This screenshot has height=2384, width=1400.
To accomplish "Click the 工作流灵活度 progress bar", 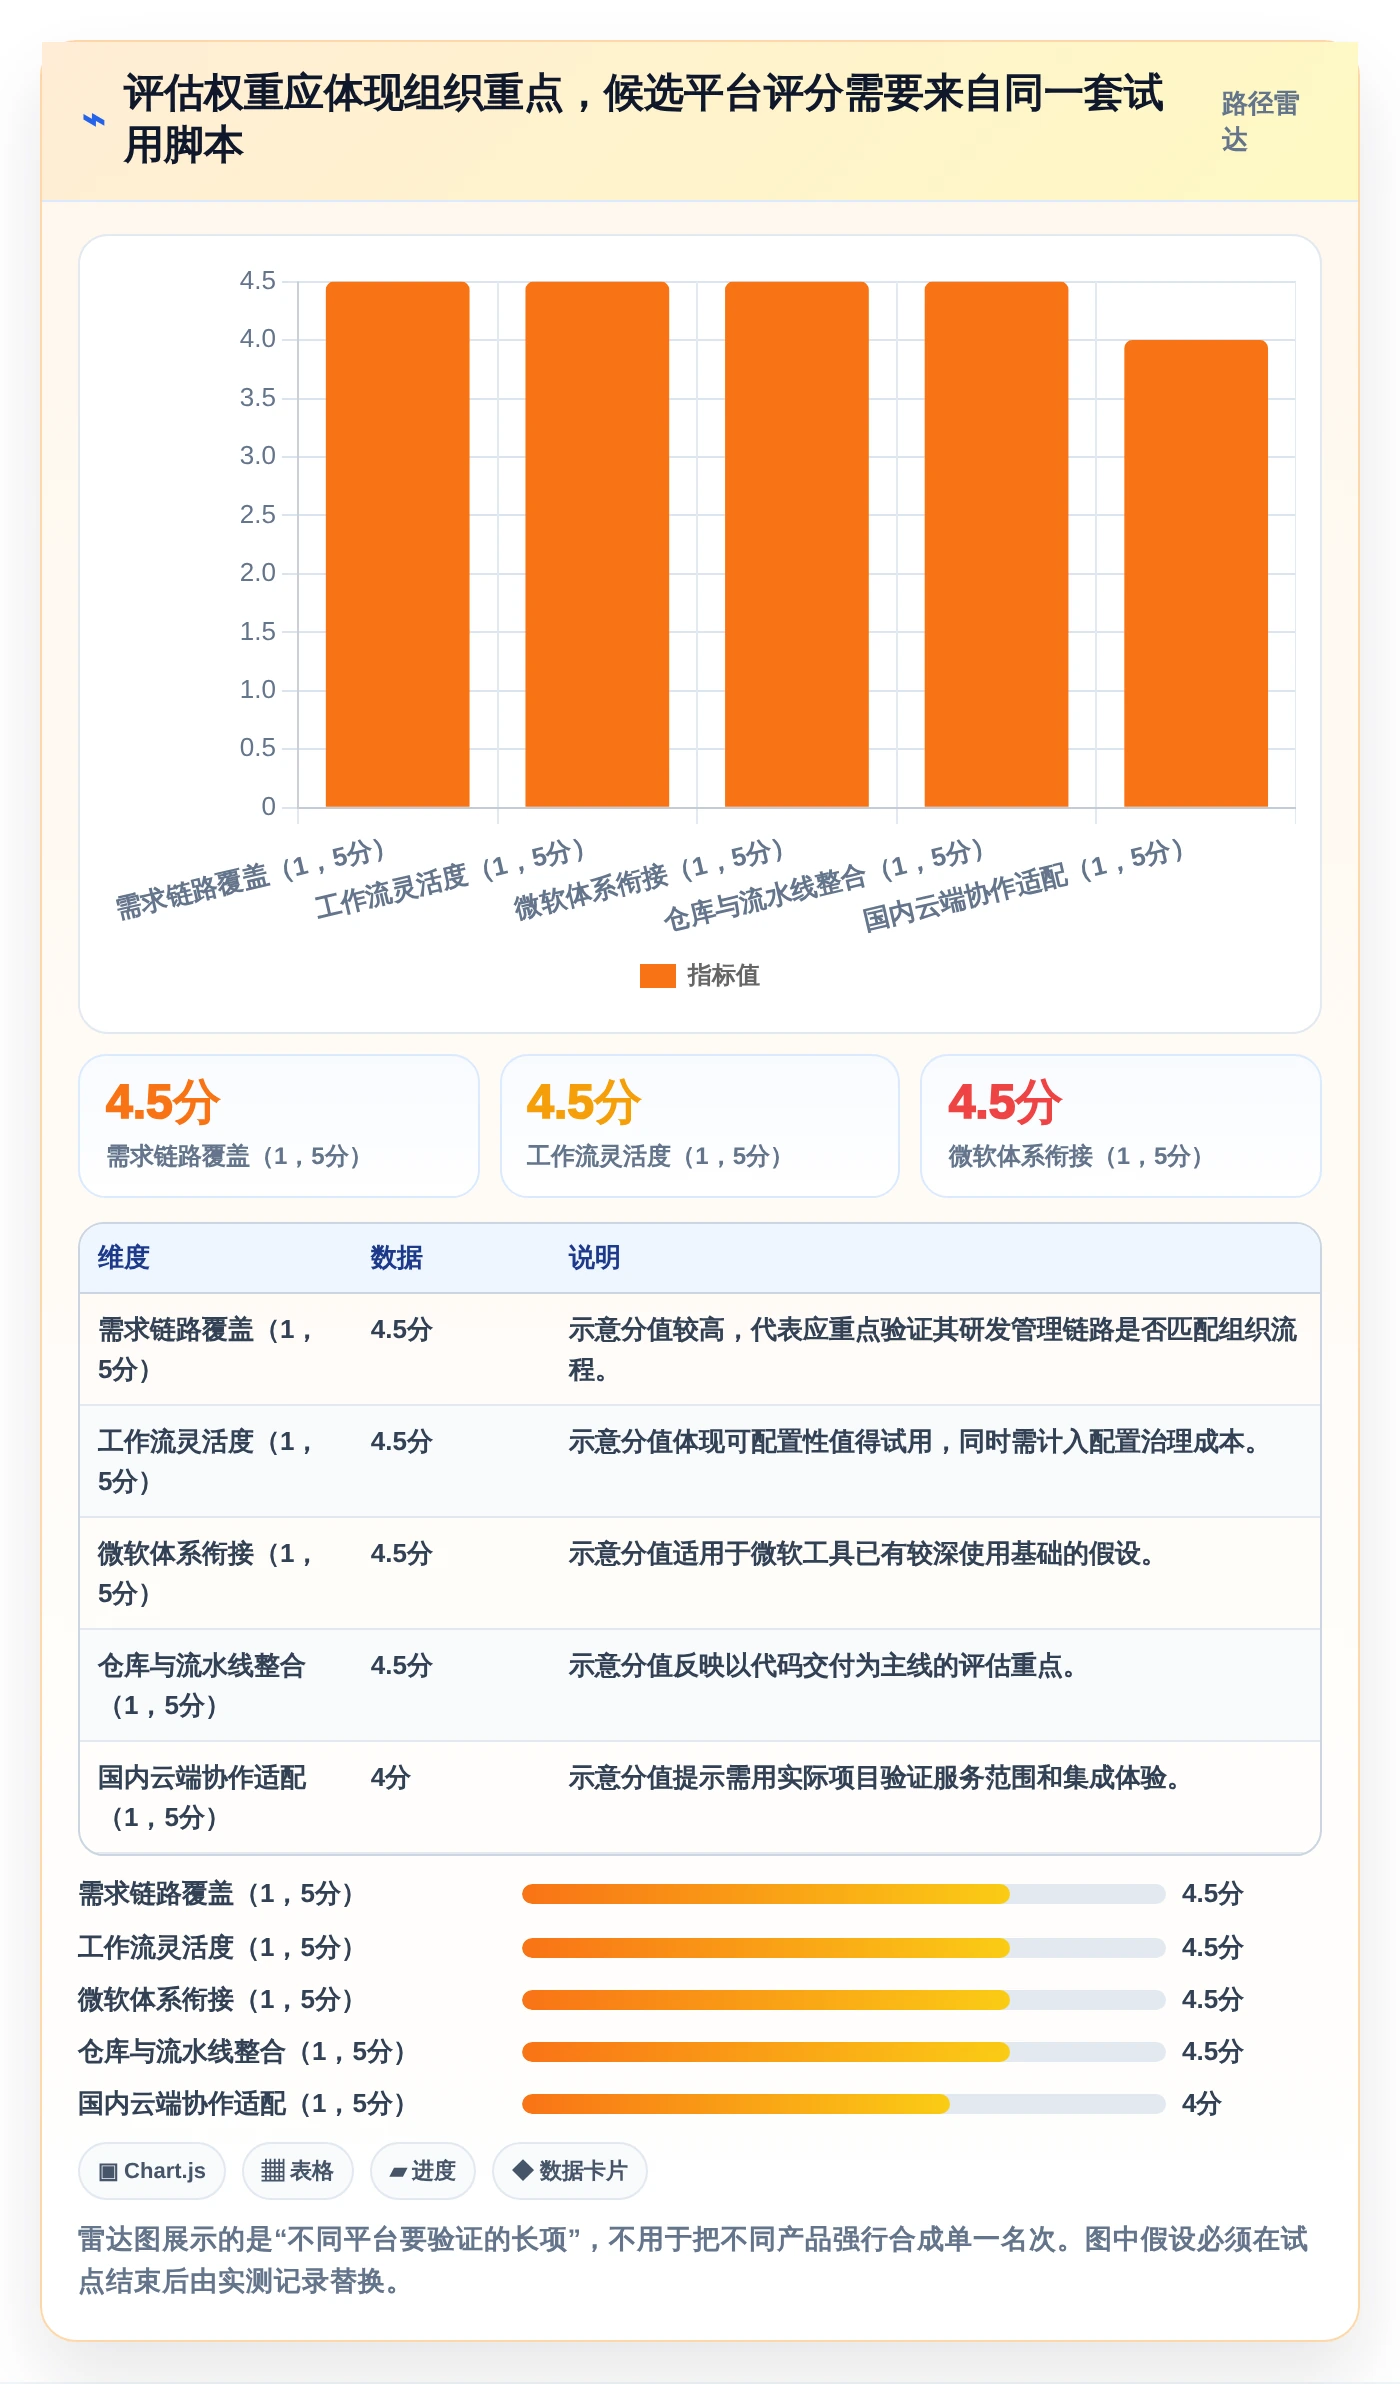I will point(844,1948).
